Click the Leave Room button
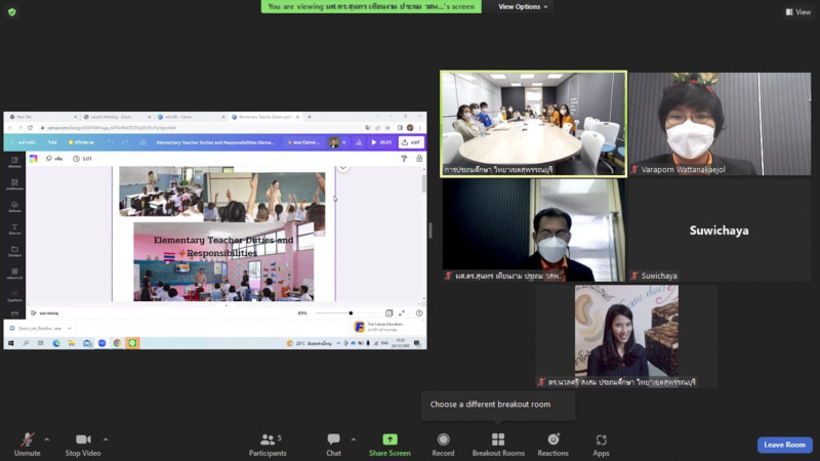820x461 pixels. 784,445
